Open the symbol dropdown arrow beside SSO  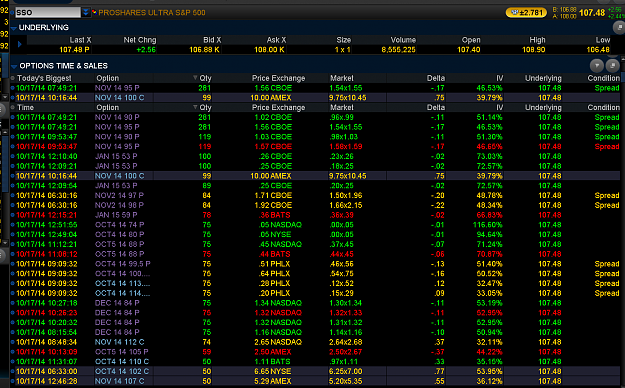(85, 12)
